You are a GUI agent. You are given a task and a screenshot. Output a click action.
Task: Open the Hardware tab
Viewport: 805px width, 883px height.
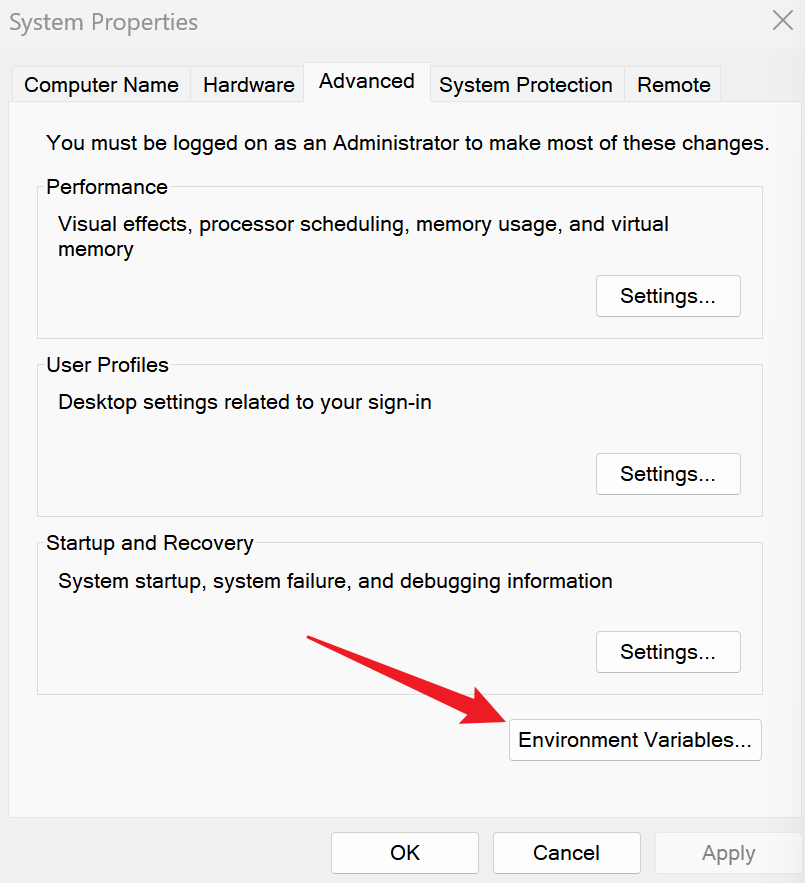tap(248, 85)
